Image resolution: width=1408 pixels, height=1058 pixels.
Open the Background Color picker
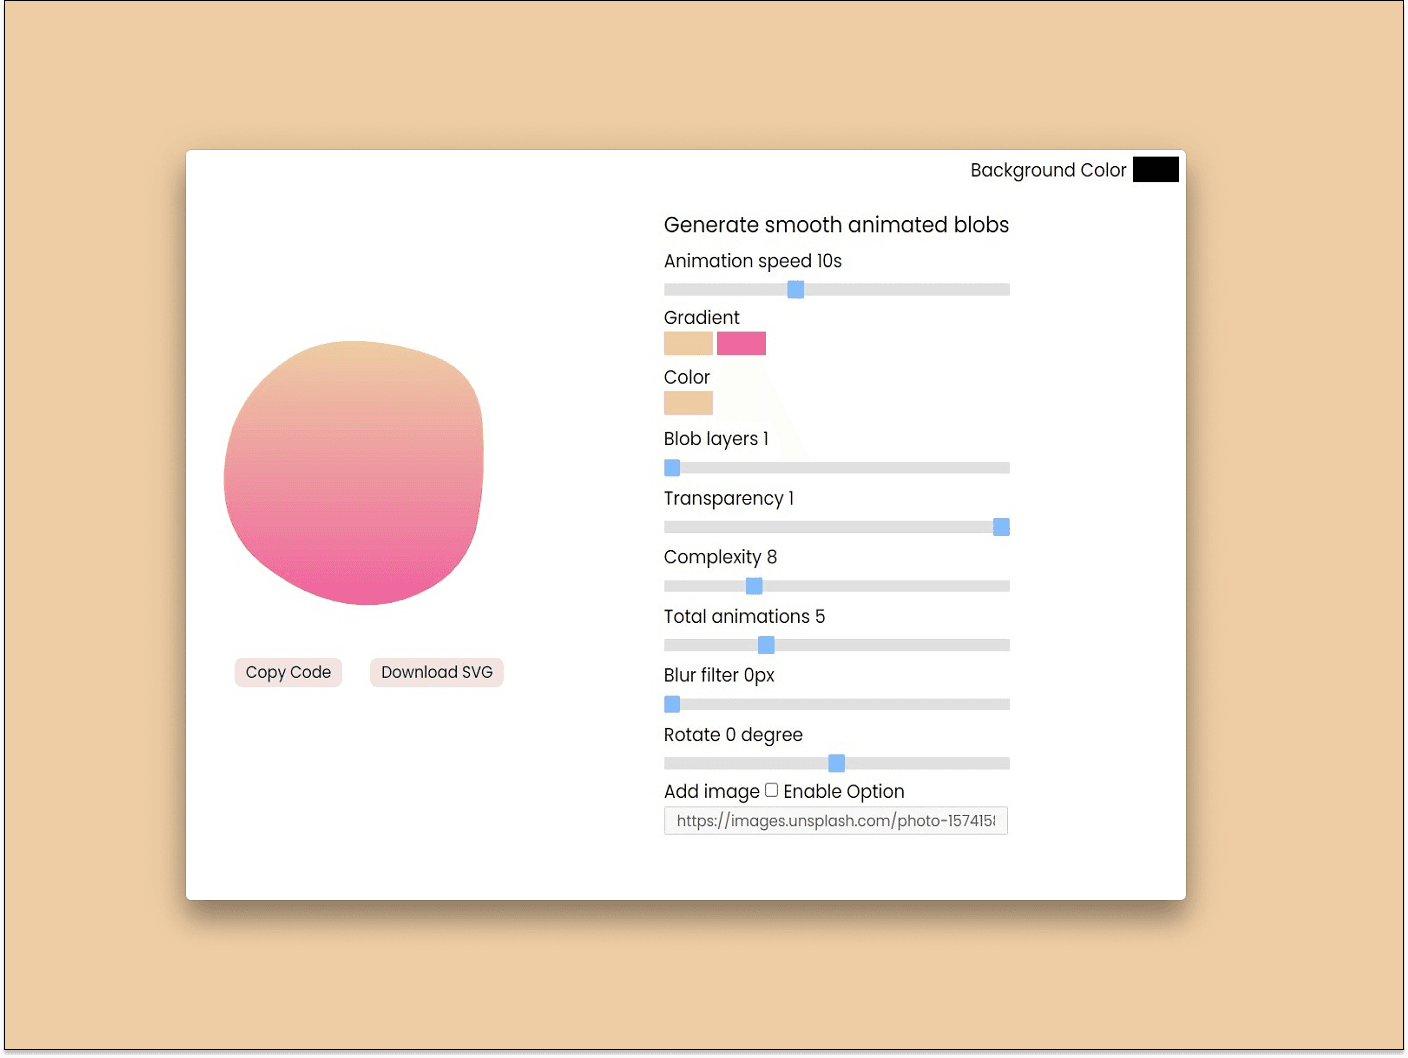point(1155,169)
